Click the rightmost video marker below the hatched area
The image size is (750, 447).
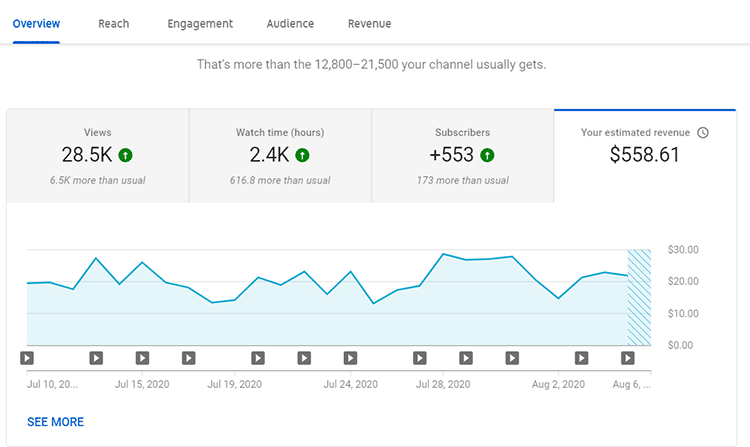coord(628,357)
